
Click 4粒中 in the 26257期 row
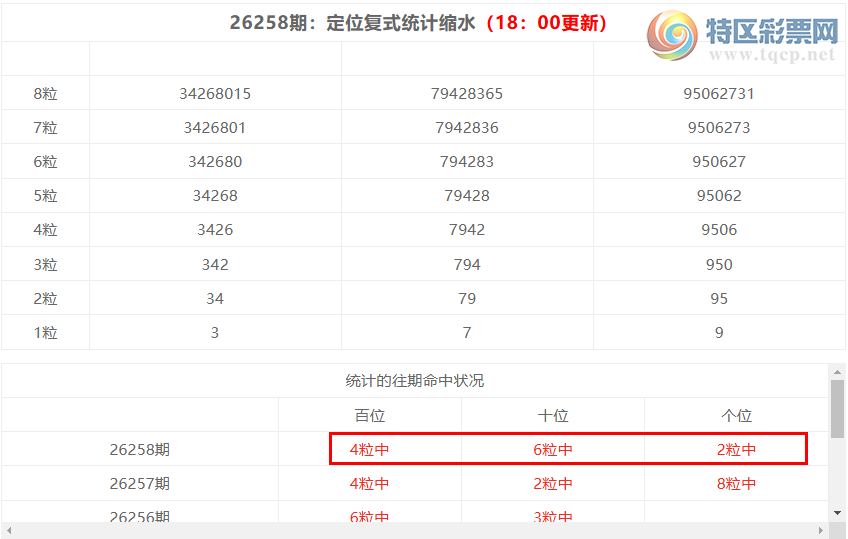[369, 483]
